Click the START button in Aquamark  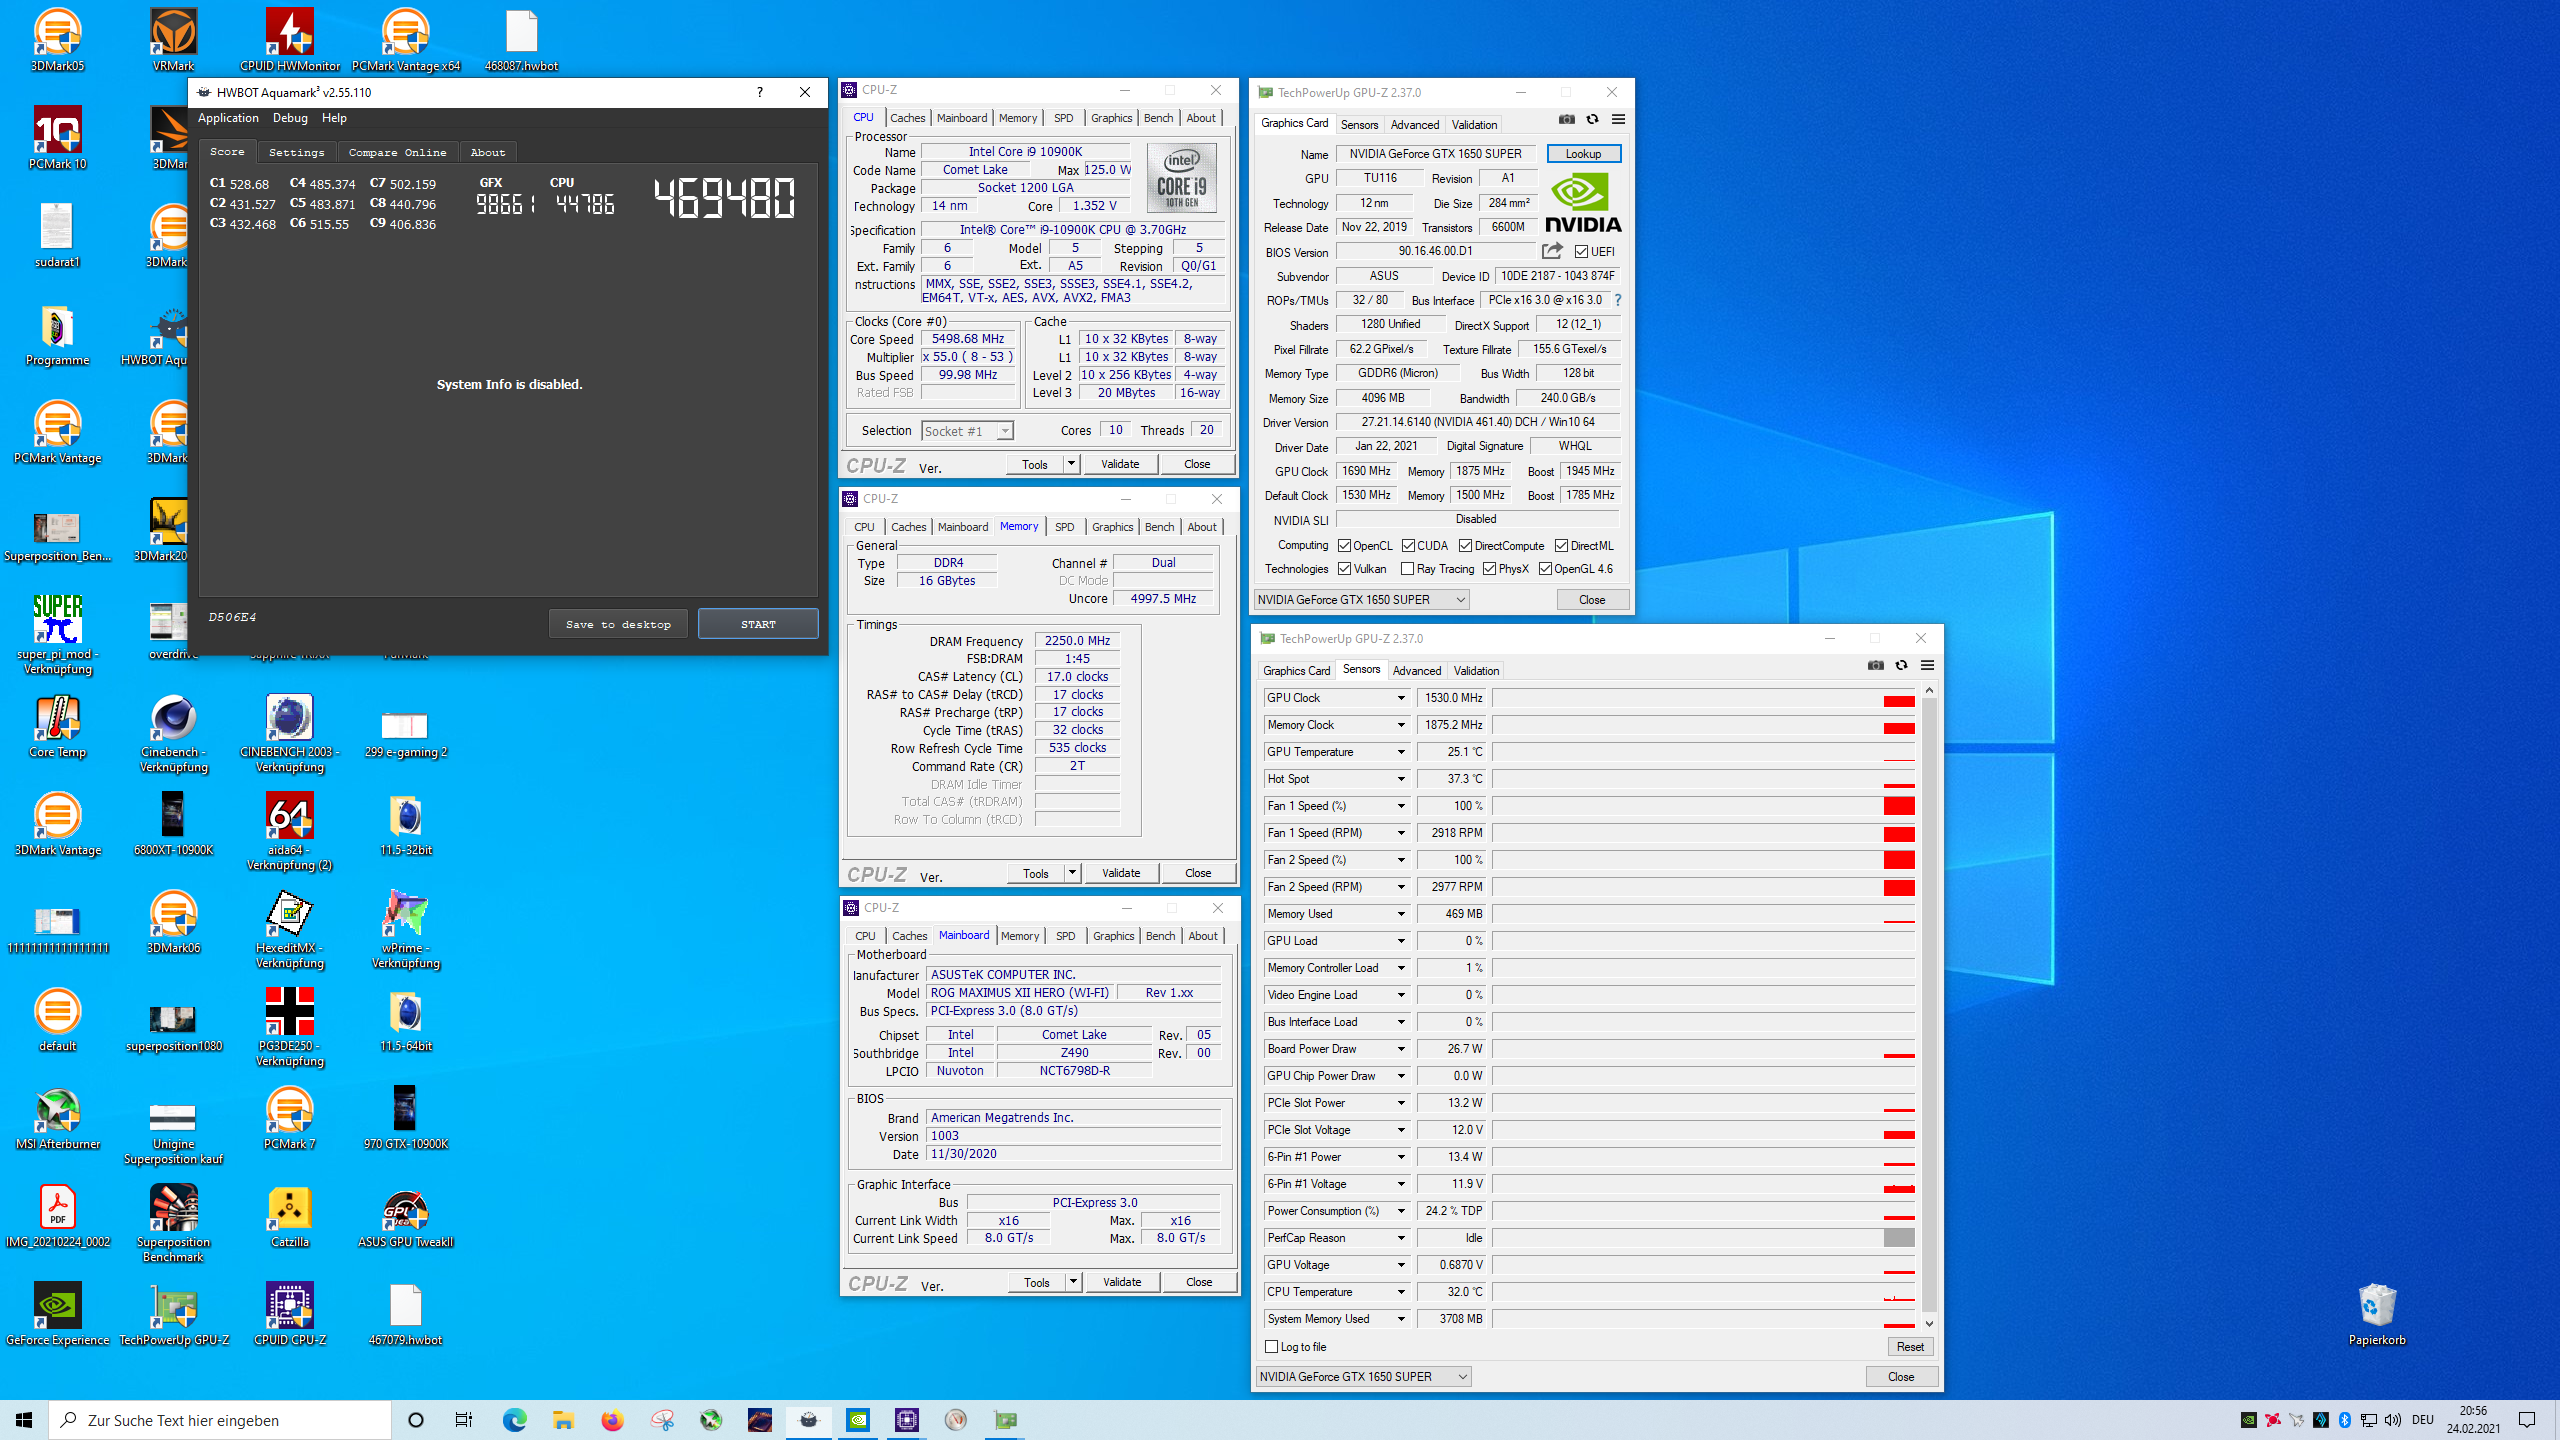tap(758, 624)
